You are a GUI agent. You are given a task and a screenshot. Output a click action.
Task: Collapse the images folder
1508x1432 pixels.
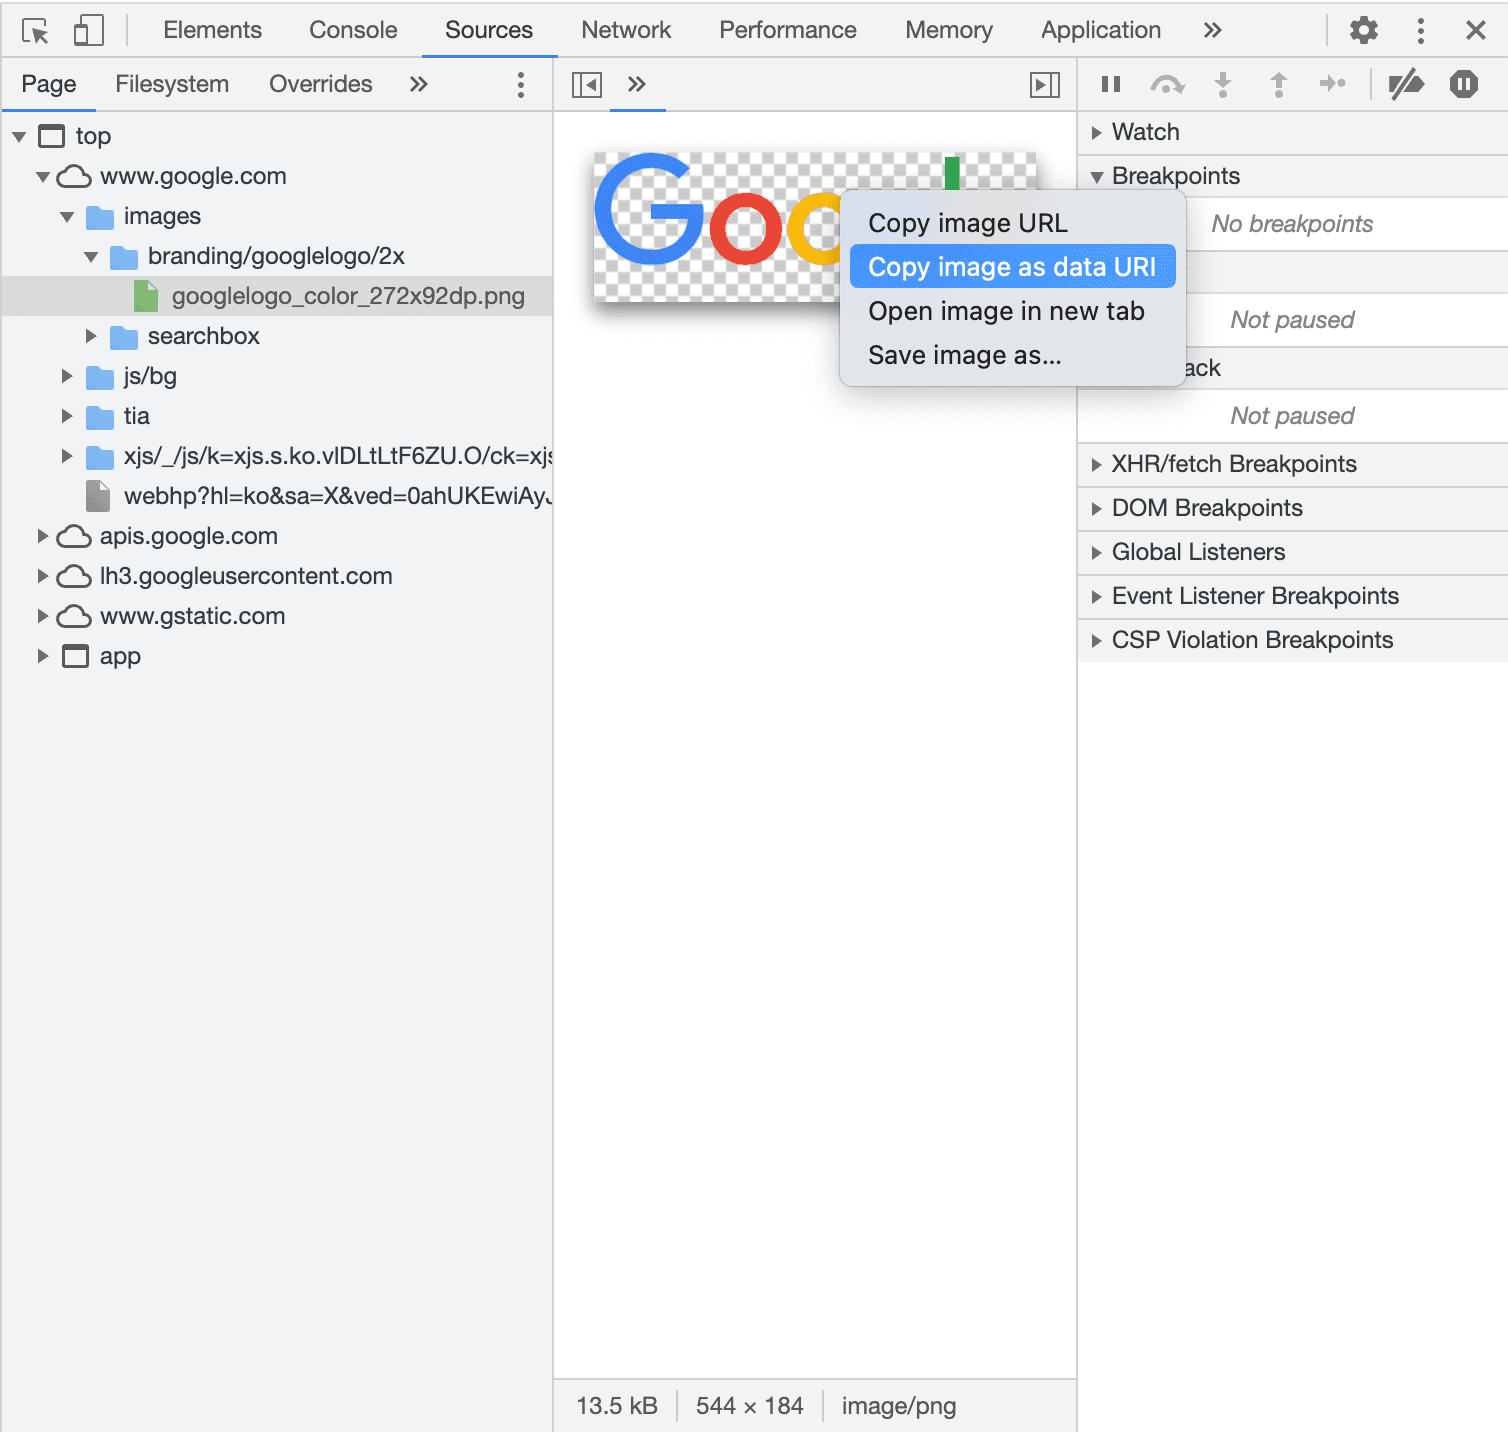click(x=67, y=216)
